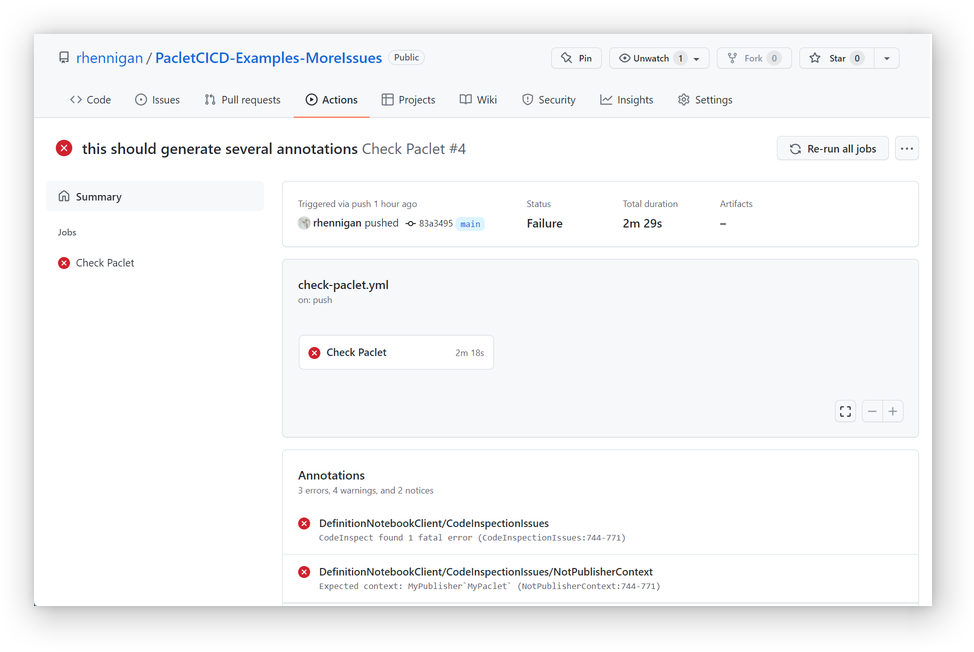Expand the Unwatch dropdown arrow
Screen dimensions: 974x652
point(696,59)
